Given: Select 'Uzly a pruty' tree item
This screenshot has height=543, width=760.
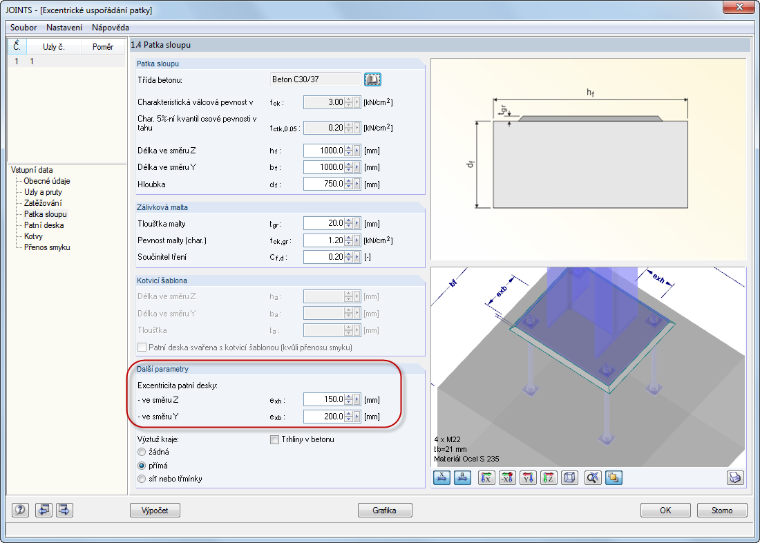Looking at the screenshot, I should [43, 192].
